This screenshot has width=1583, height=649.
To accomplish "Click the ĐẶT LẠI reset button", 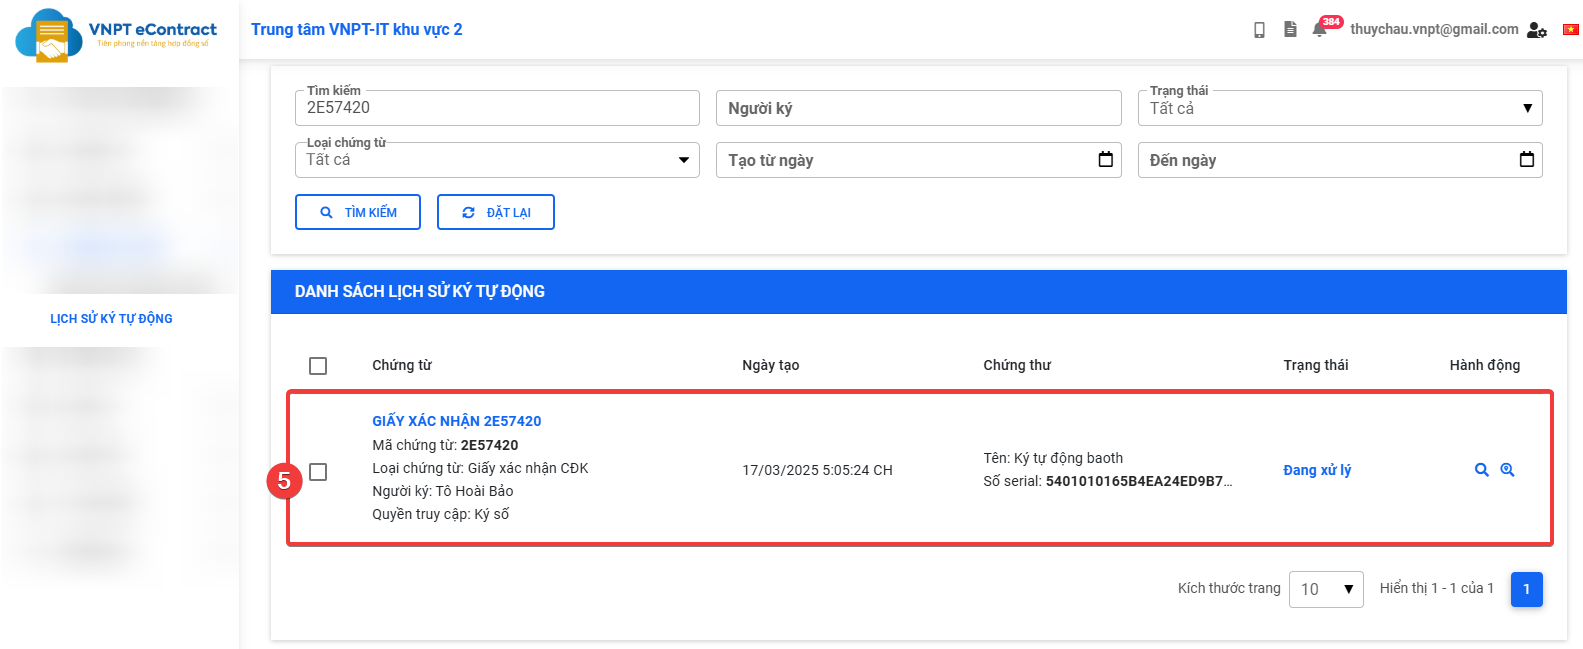I will 496,212.
